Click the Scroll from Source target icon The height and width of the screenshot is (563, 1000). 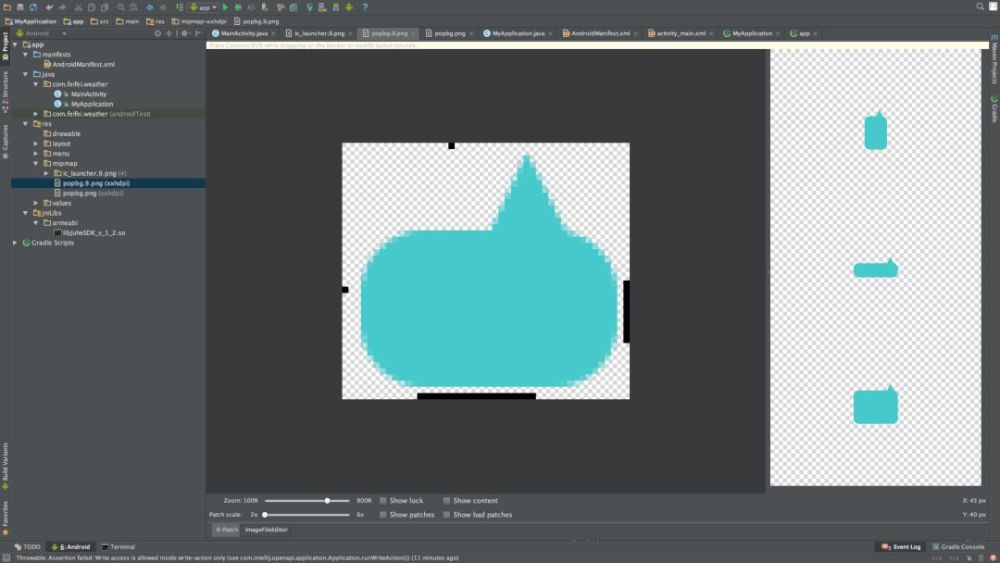[158, 33]
